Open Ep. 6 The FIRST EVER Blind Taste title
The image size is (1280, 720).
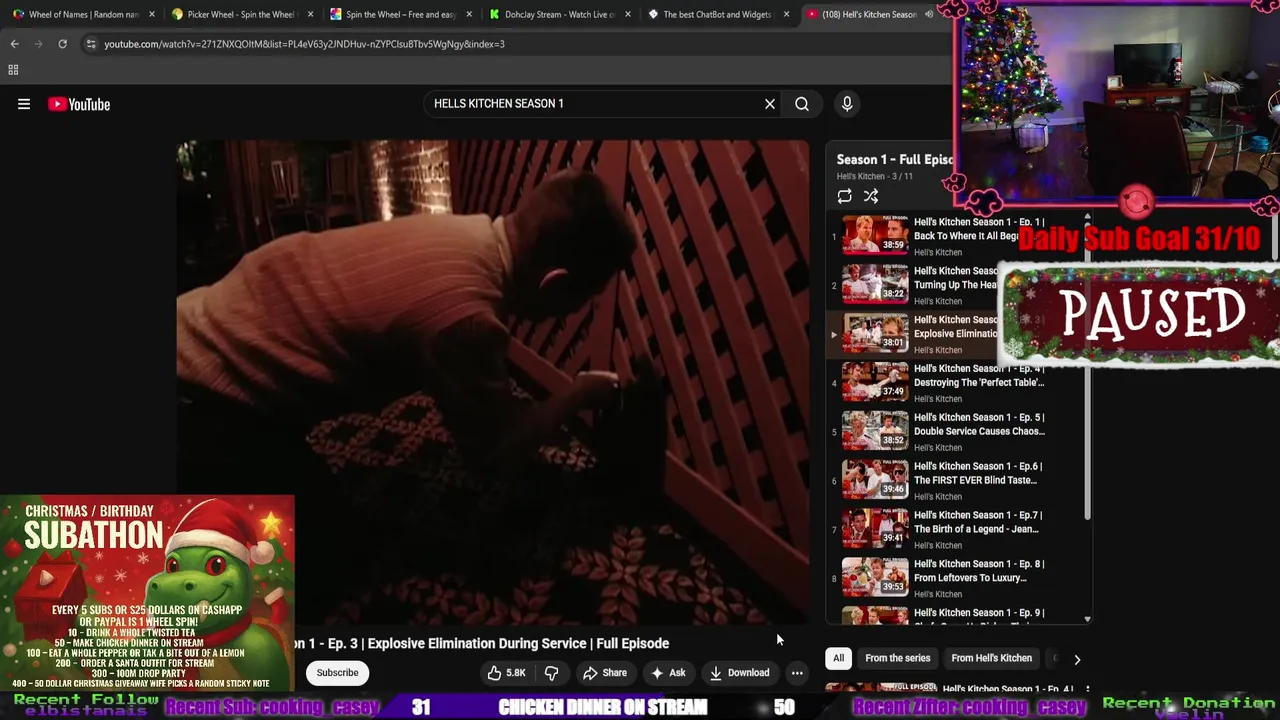pos(978,473)
